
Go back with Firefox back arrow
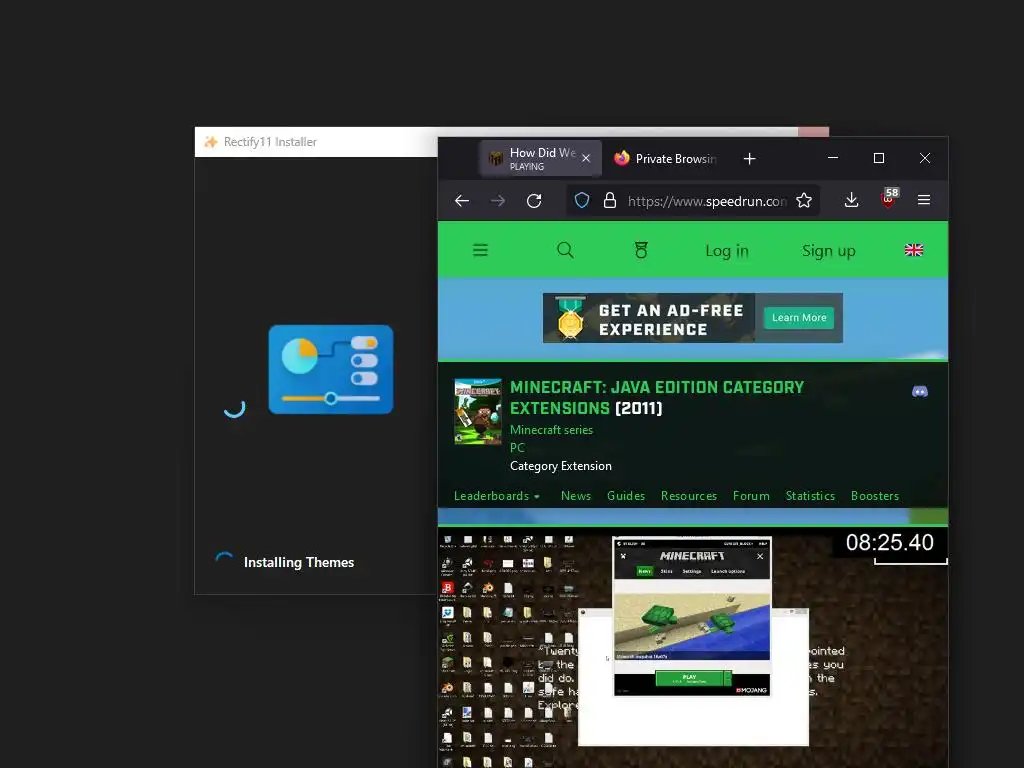pyautogui.click(x=462, y=200)
